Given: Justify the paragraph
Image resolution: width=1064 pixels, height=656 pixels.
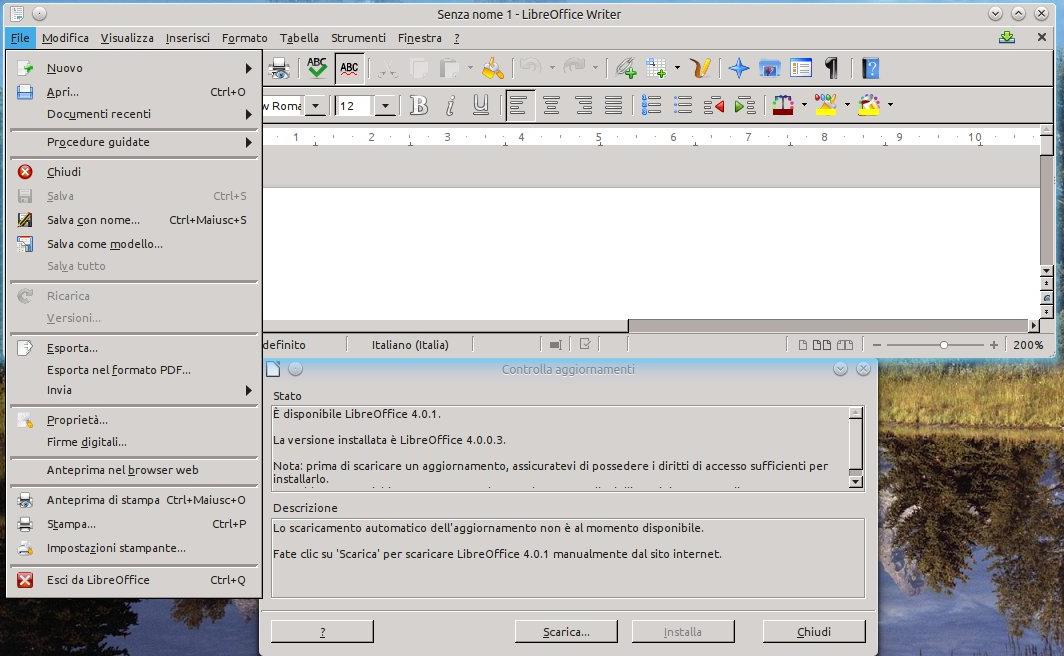Looking at the screenshot, I should point(613,105).
